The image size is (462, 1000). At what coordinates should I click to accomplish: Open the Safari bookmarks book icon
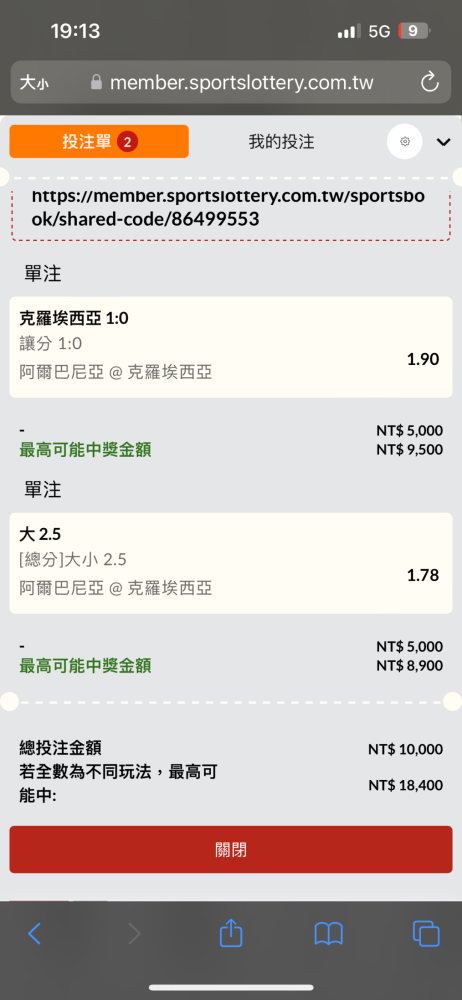pos(329,934)
